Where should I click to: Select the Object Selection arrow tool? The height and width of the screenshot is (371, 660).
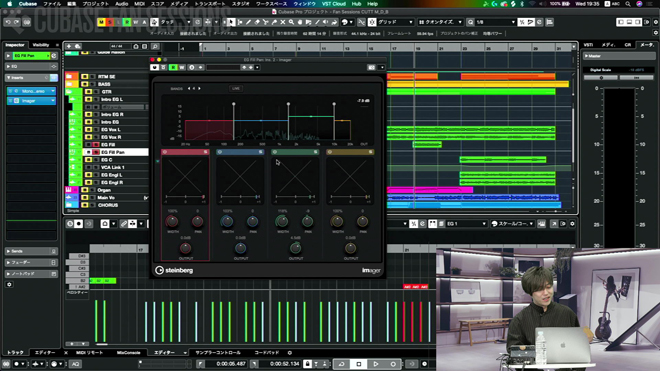point(231,22)
